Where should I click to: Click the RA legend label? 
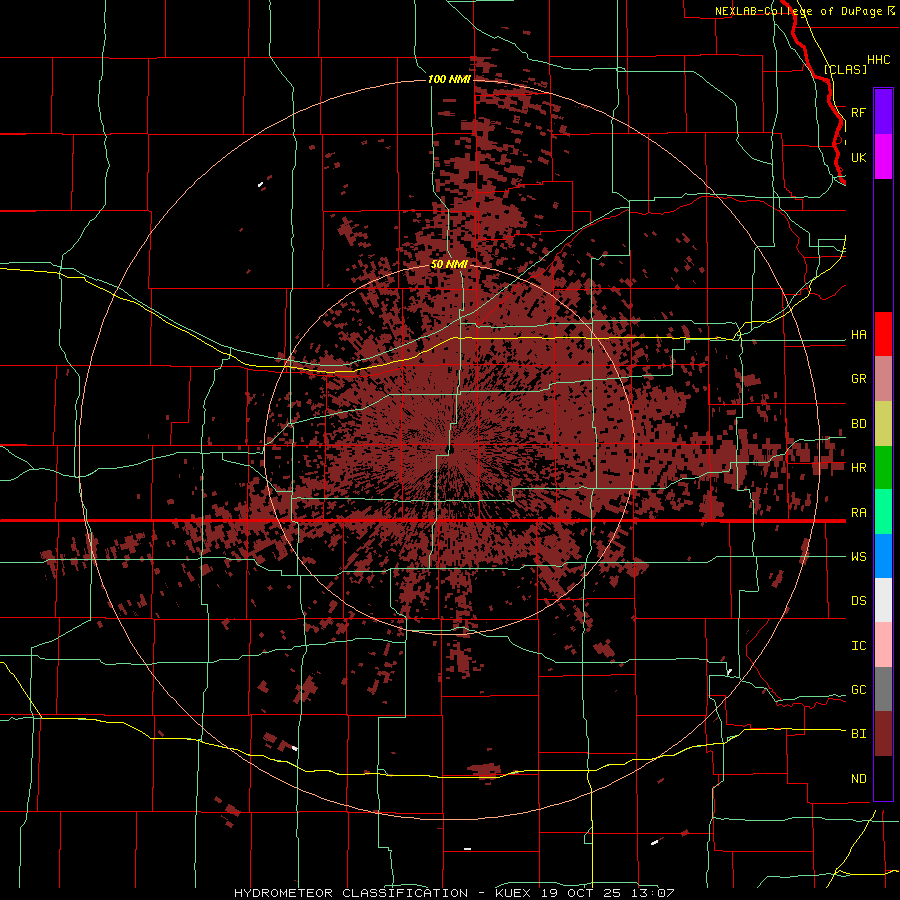pos(858,513)
